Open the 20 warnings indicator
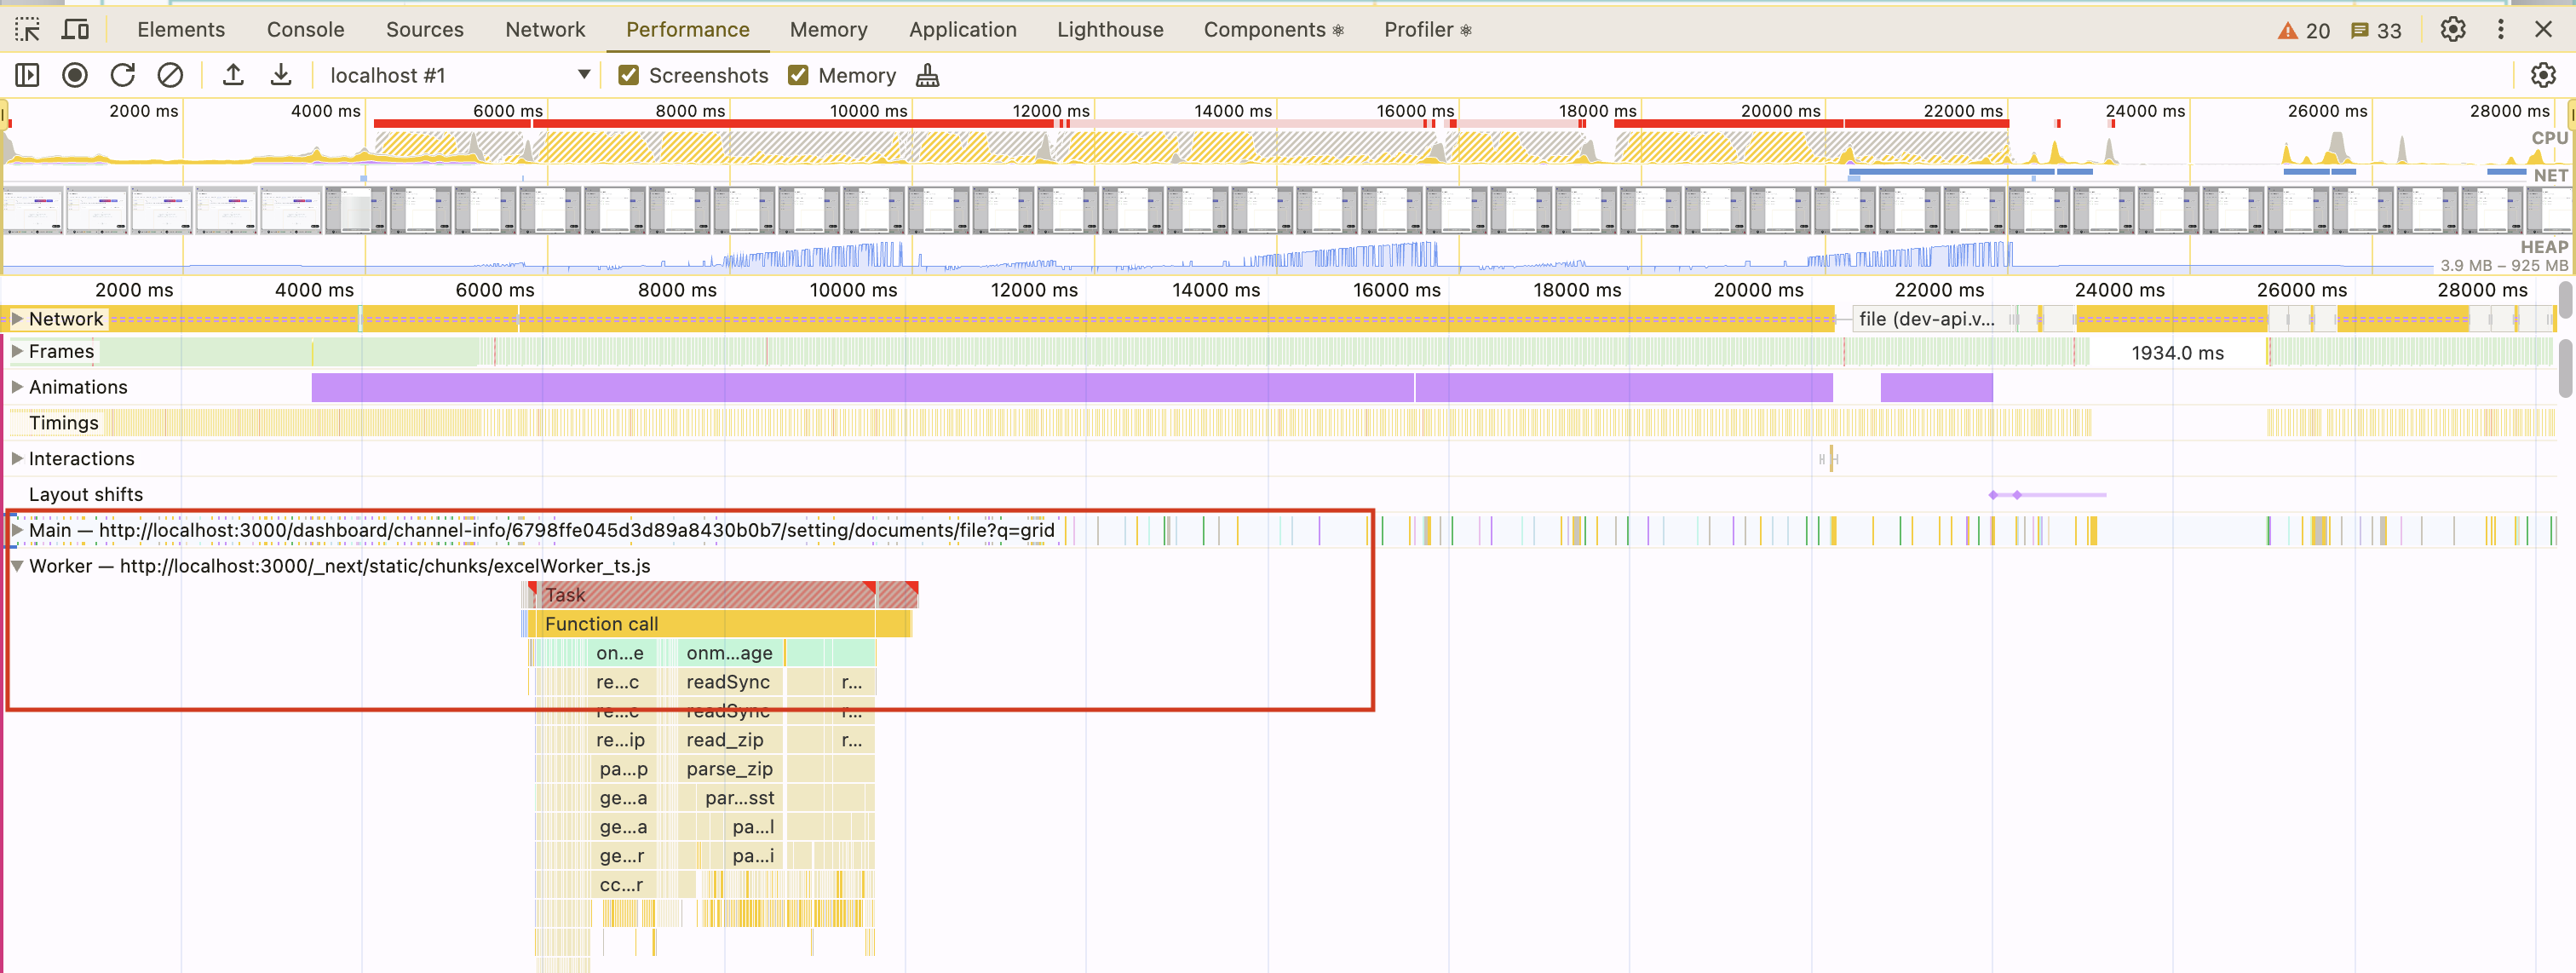The height and width of the screenshot is (973, 2576). [x=2303, y=30]
